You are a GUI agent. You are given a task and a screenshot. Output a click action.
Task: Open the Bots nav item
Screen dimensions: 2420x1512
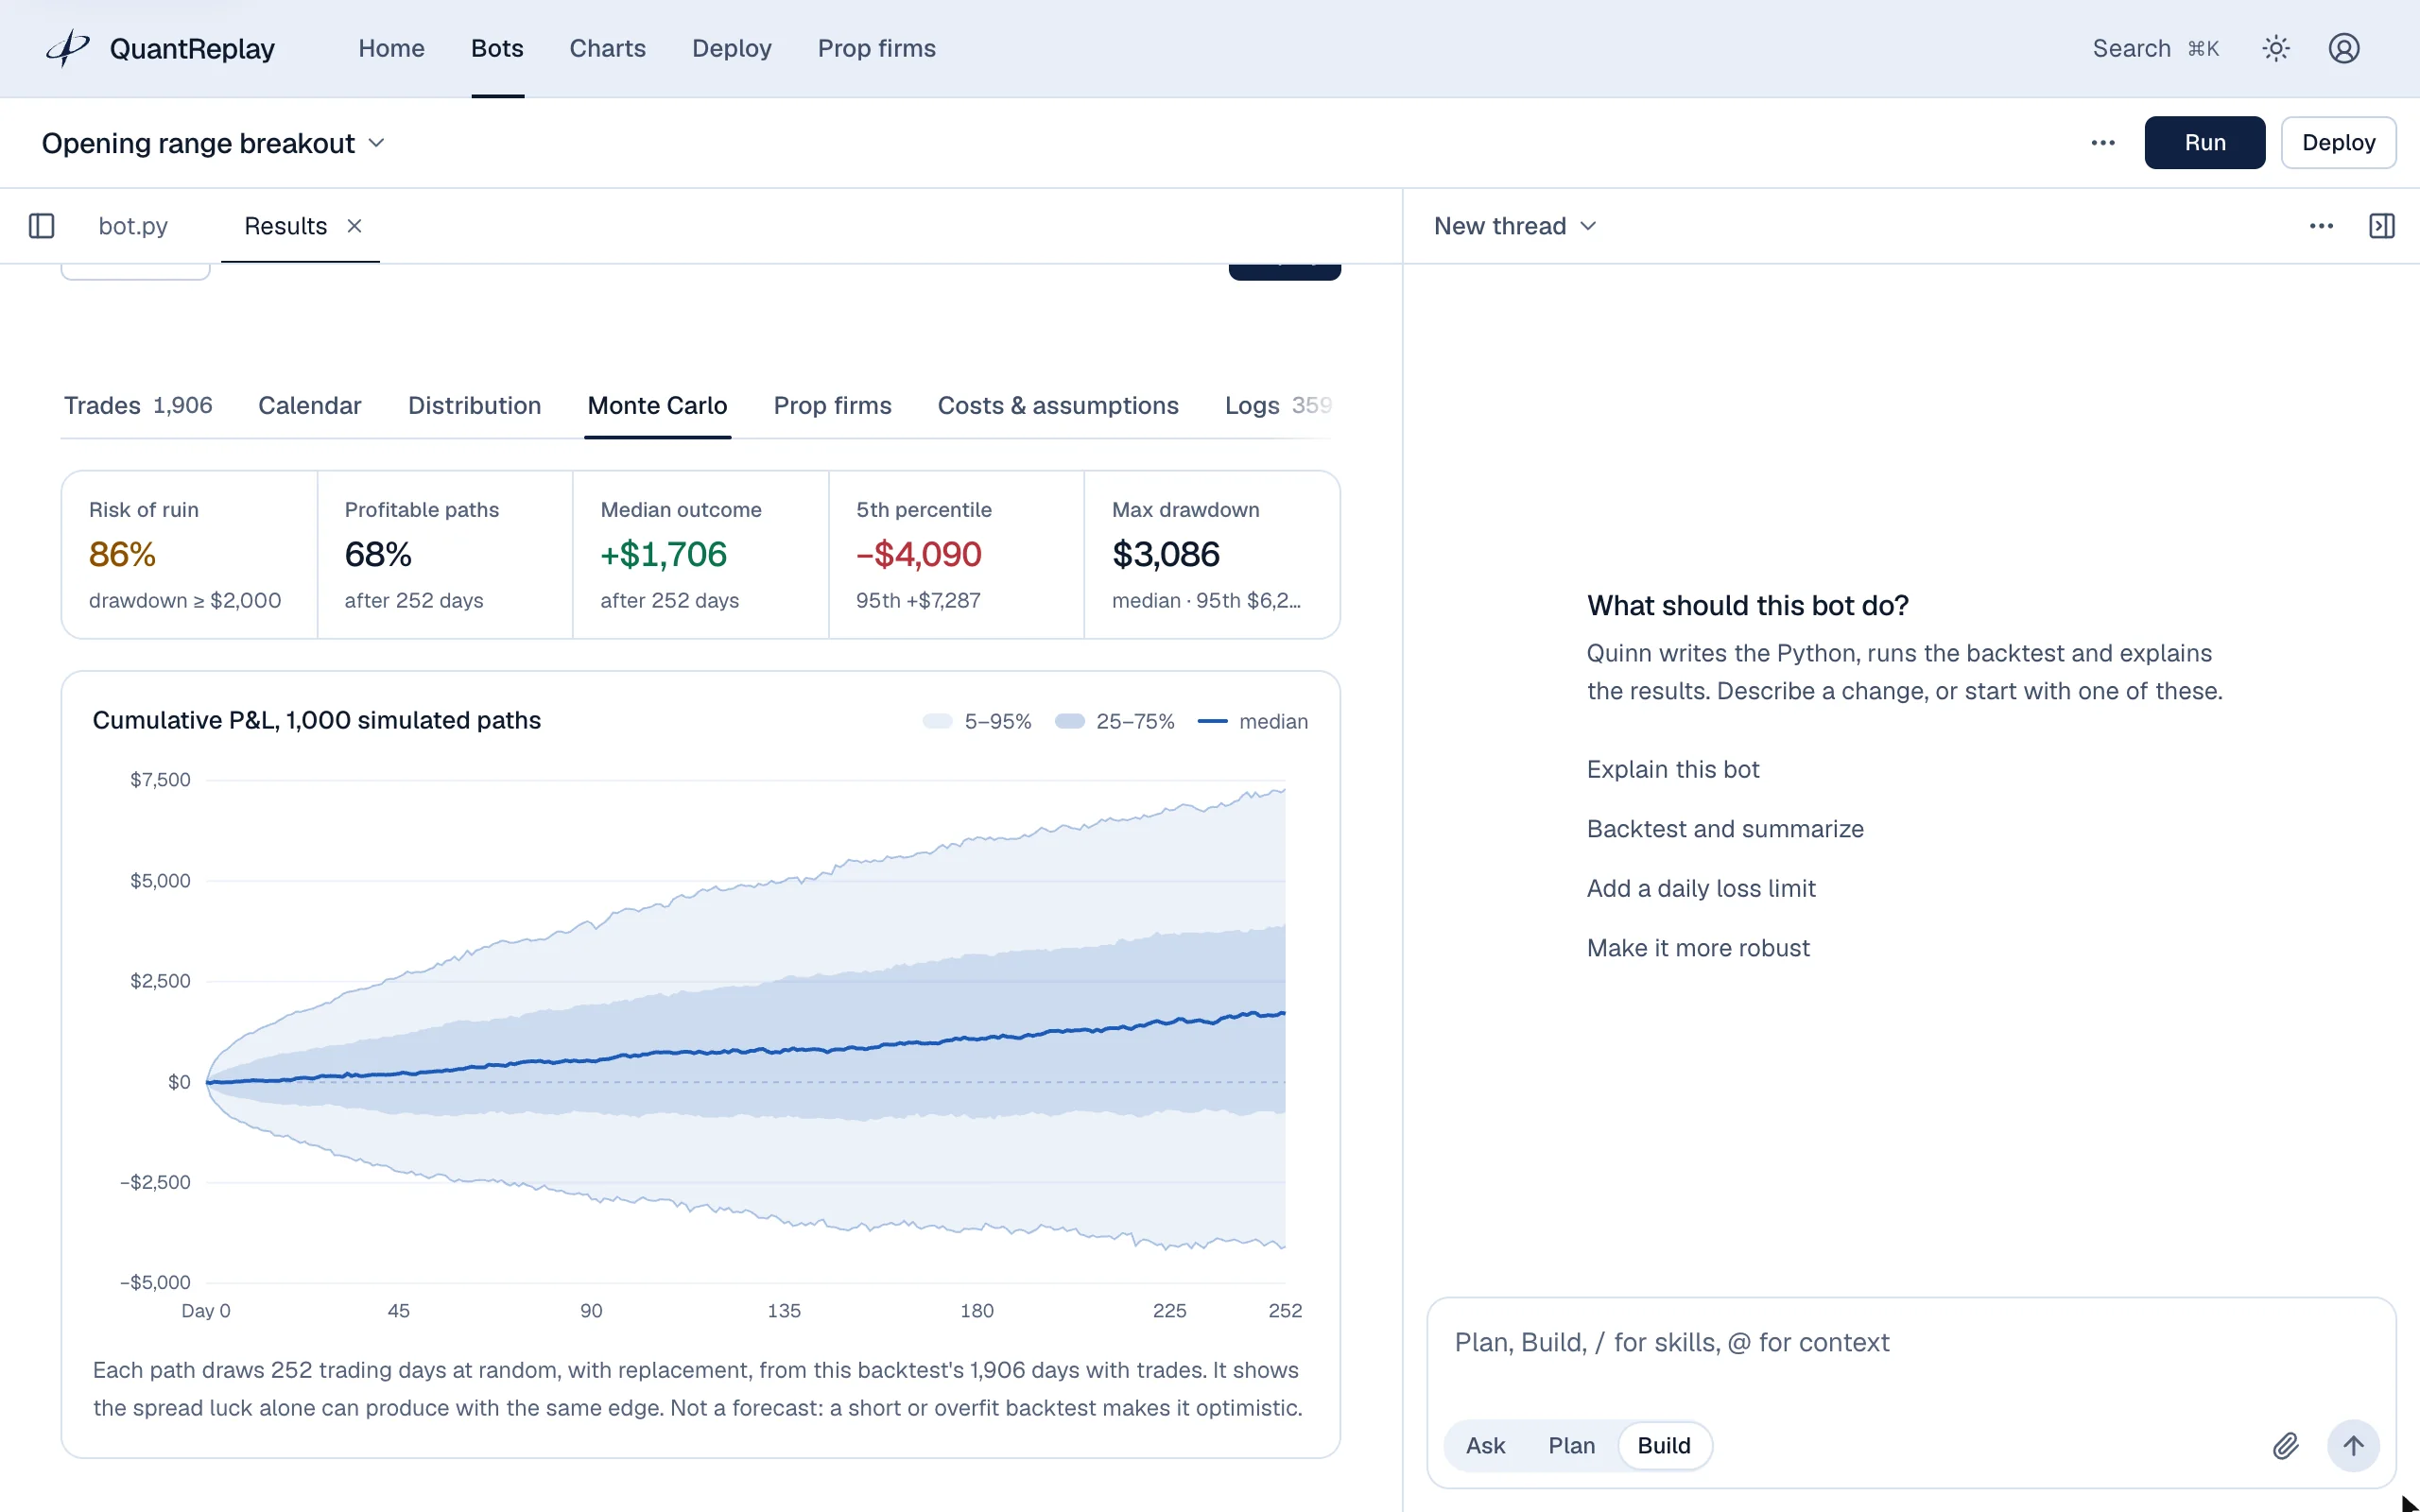497,48
